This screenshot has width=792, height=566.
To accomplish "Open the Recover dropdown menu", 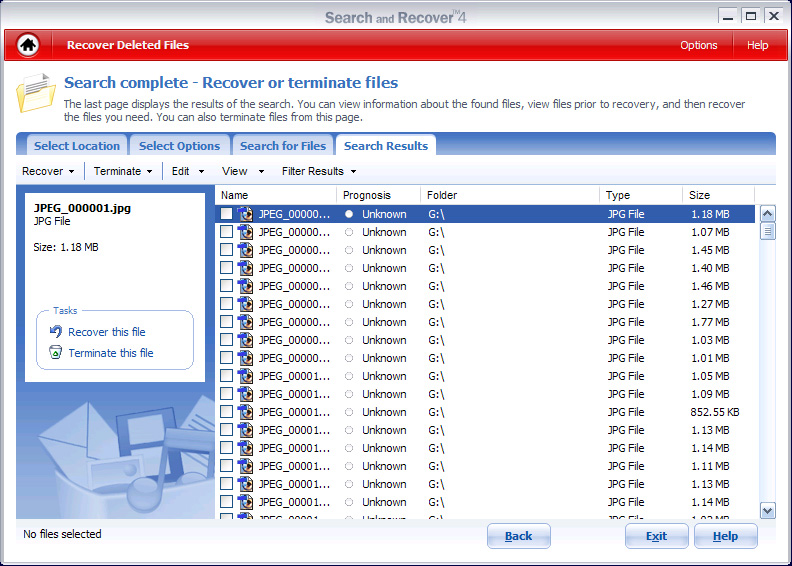I will 49,171.
